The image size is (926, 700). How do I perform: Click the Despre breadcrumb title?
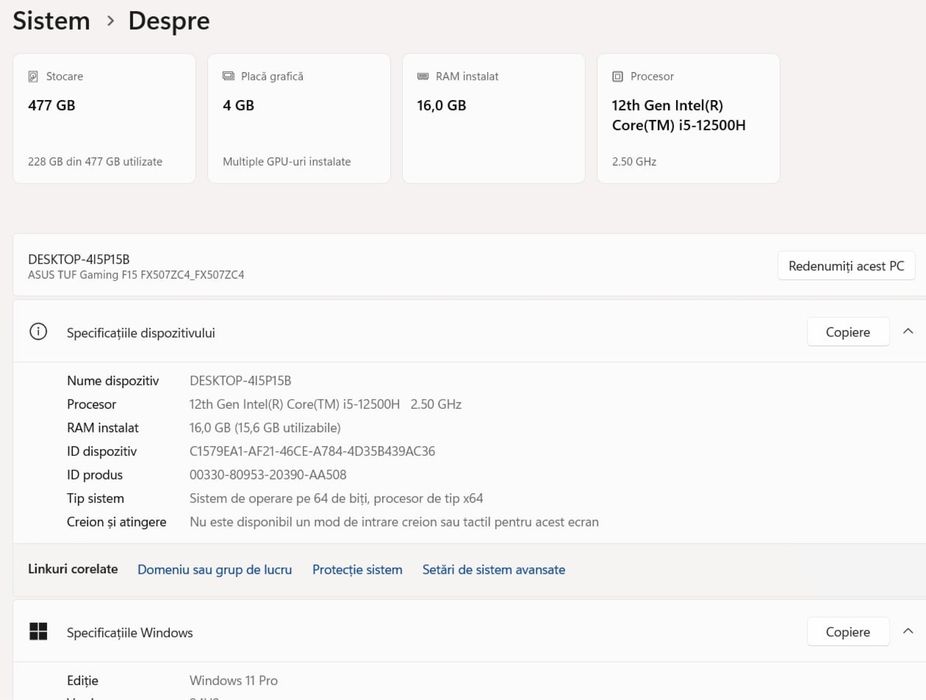(169, 21)
